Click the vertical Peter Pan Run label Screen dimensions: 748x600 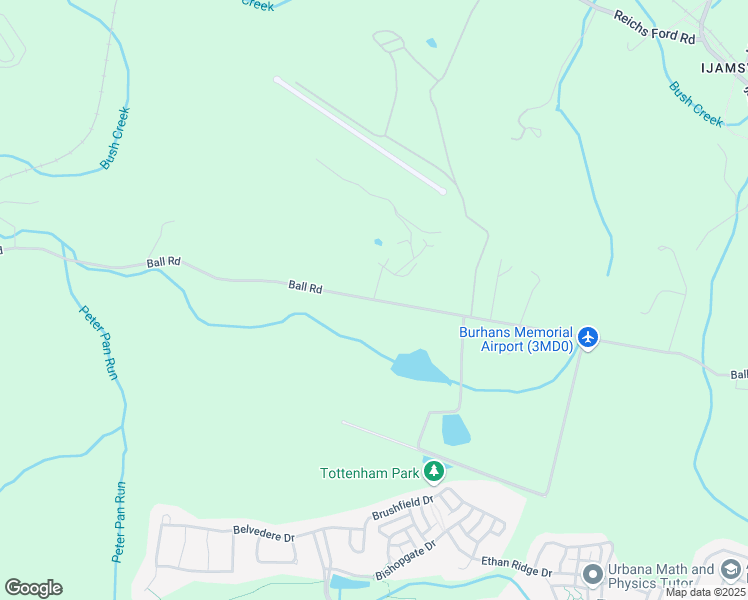pyautogui.click(x=119, y=522)
